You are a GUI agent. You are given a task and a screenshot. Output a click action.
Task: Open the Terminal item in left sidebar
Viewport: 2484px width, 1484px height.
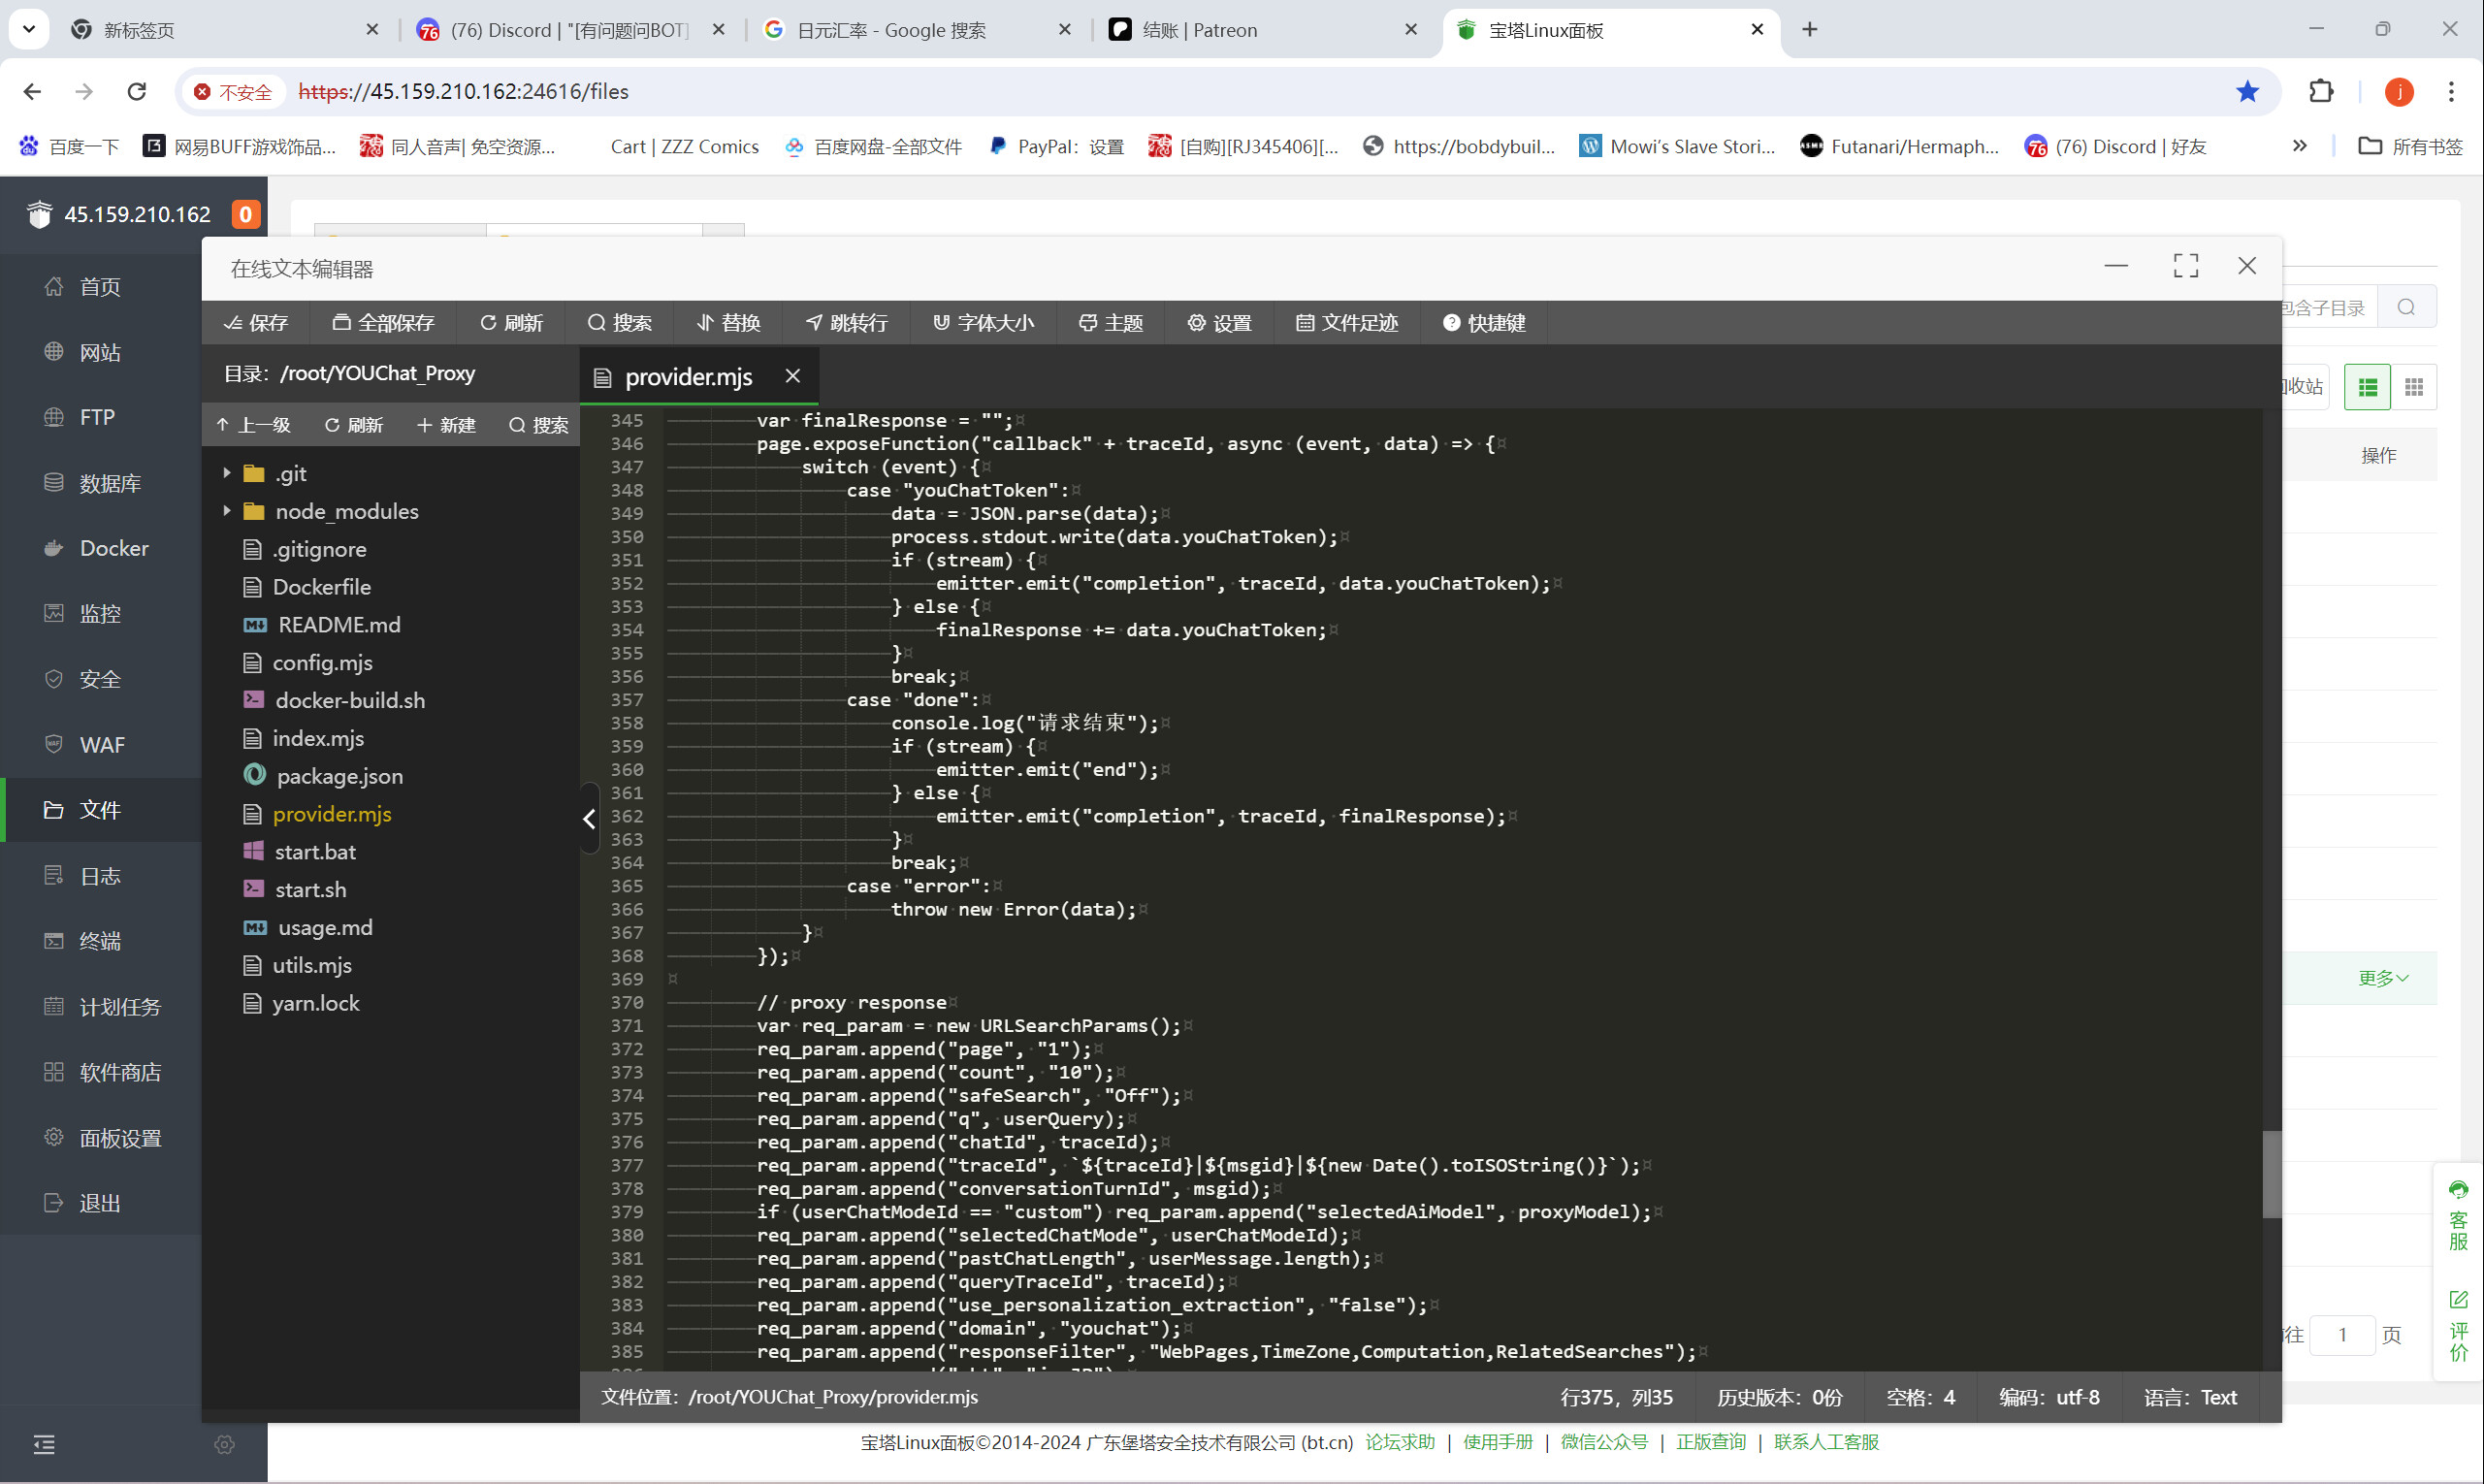pyautogui.click(x=100, y=941)
